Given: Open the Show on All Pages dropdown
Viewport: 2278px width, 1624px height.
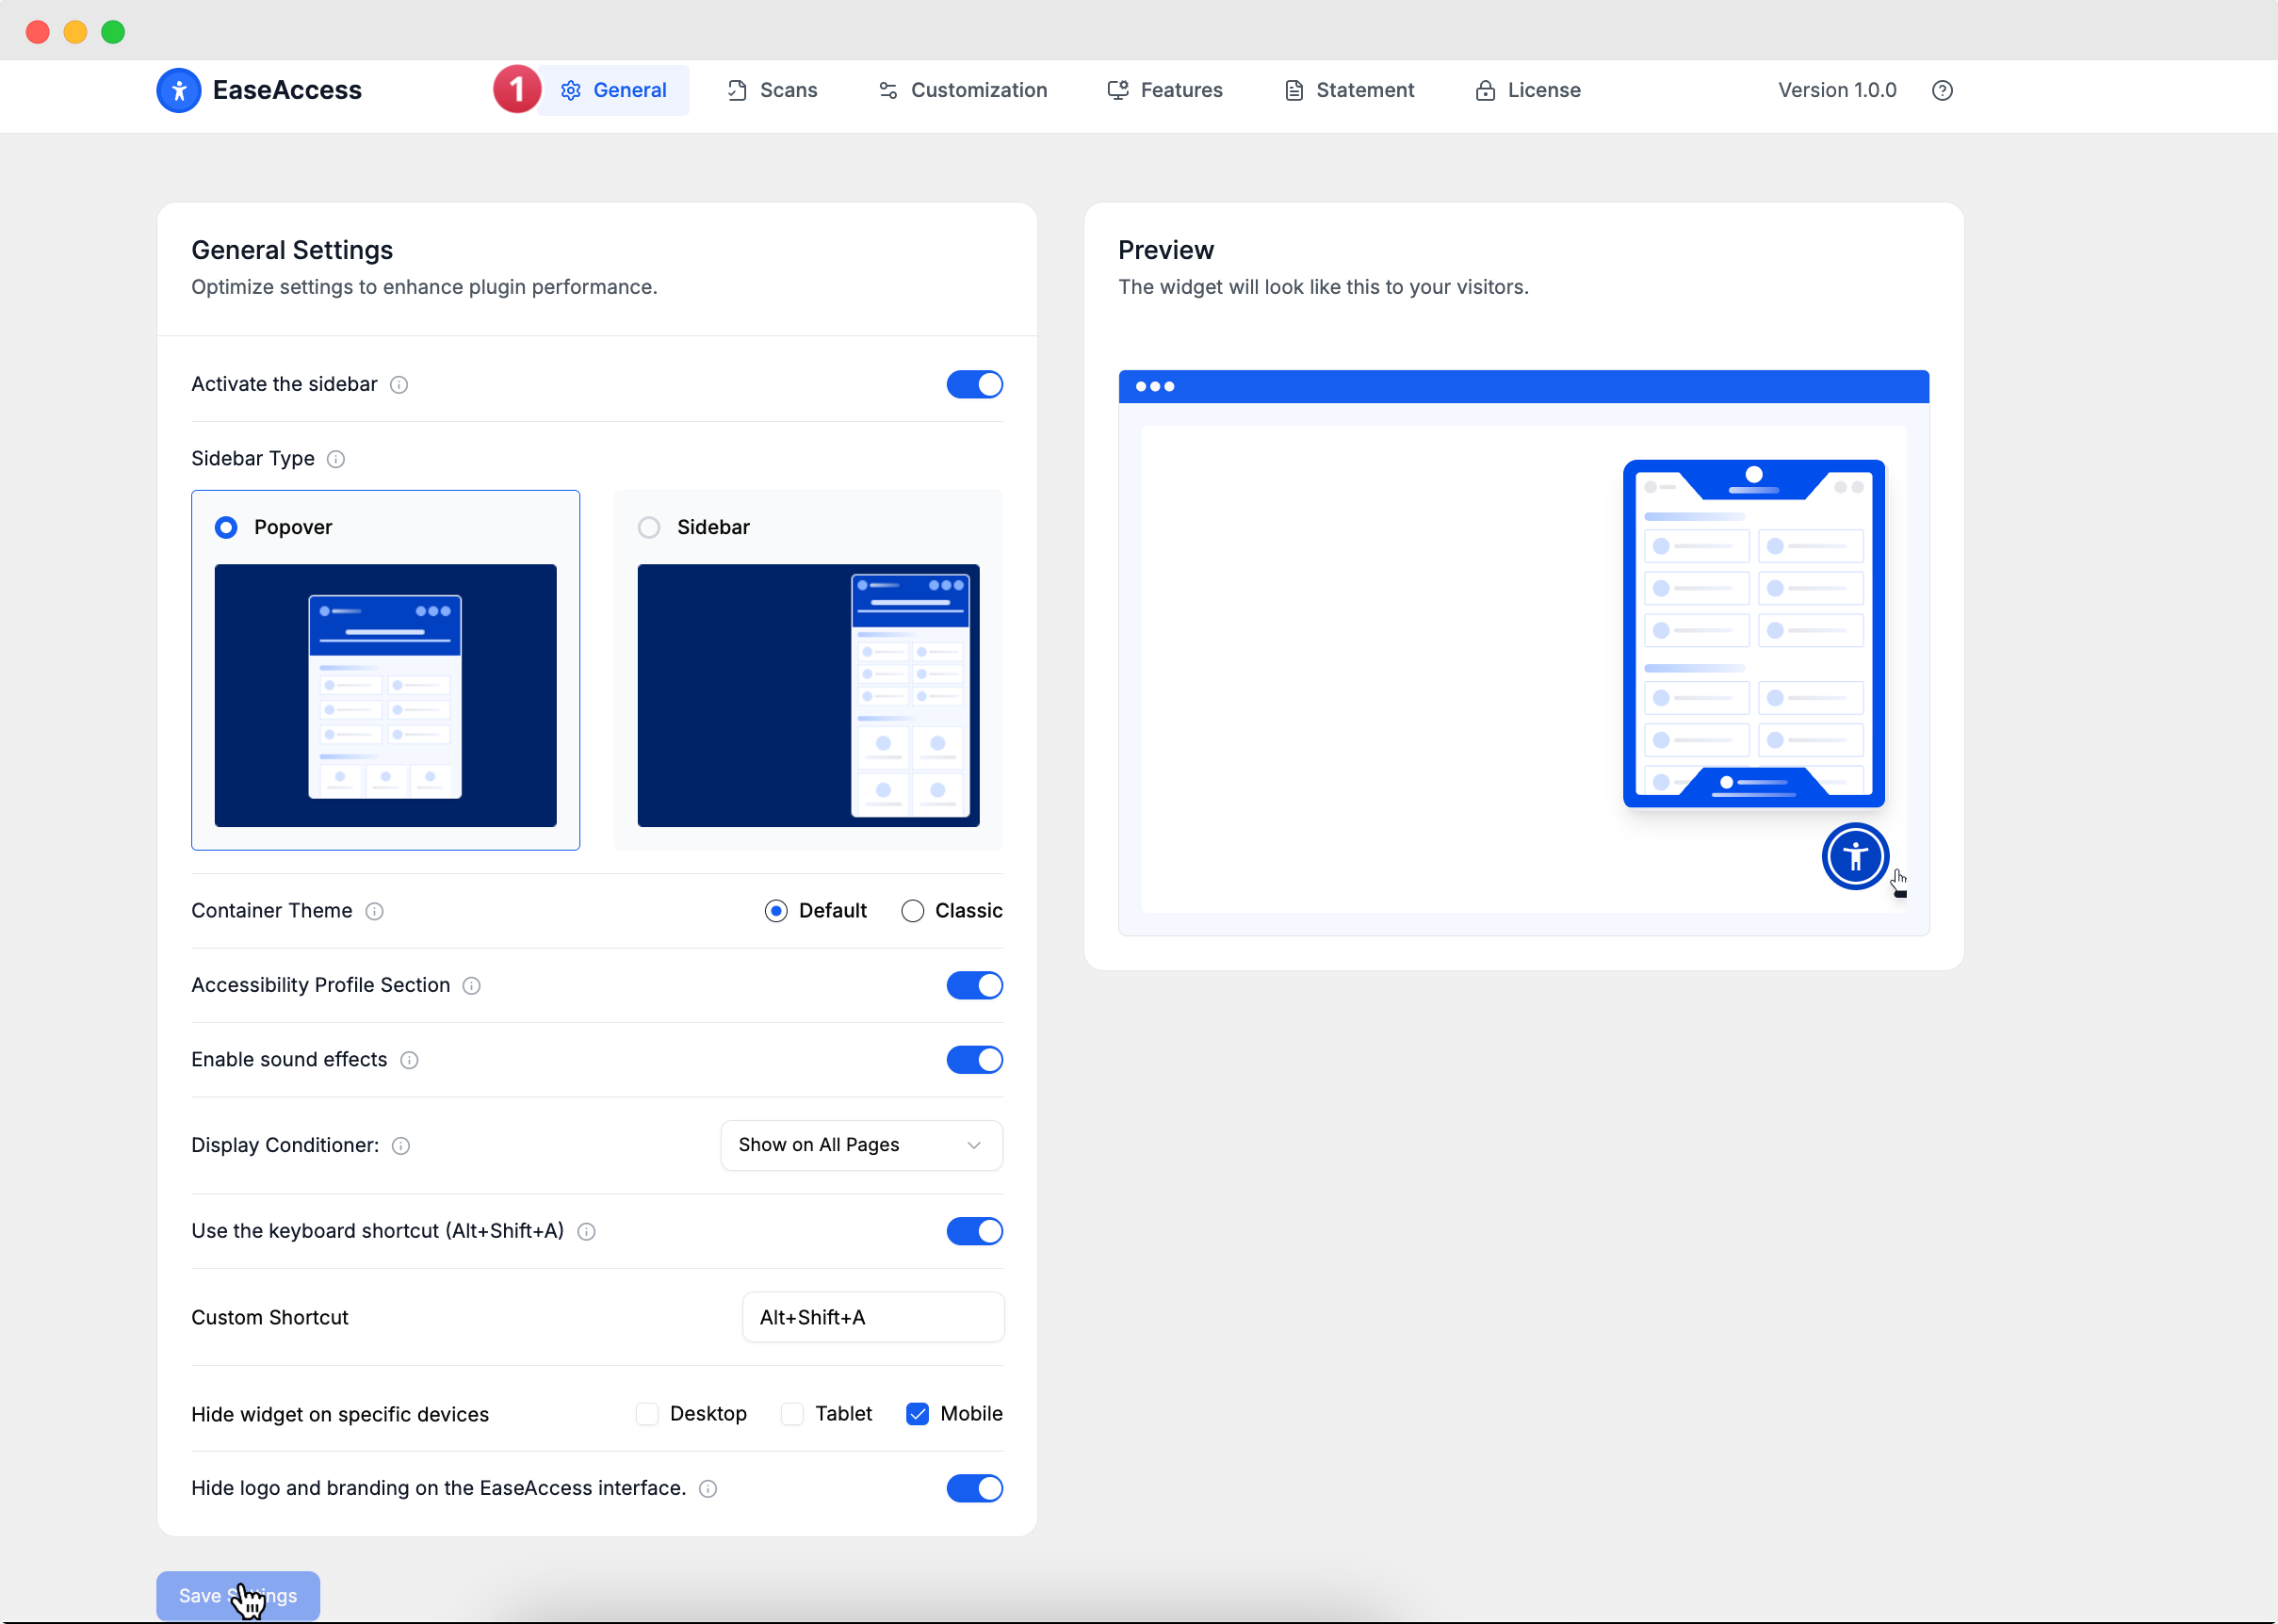Looking at the screenshot, I should [861, 1145].
